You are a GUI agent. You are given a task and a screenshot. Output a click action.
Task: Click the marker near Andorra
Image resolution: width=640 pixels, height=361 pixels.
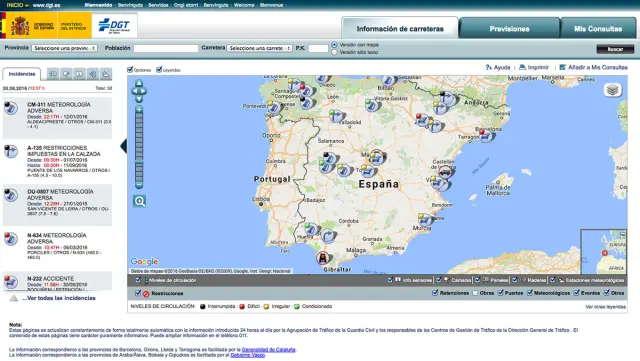(449, 98)
